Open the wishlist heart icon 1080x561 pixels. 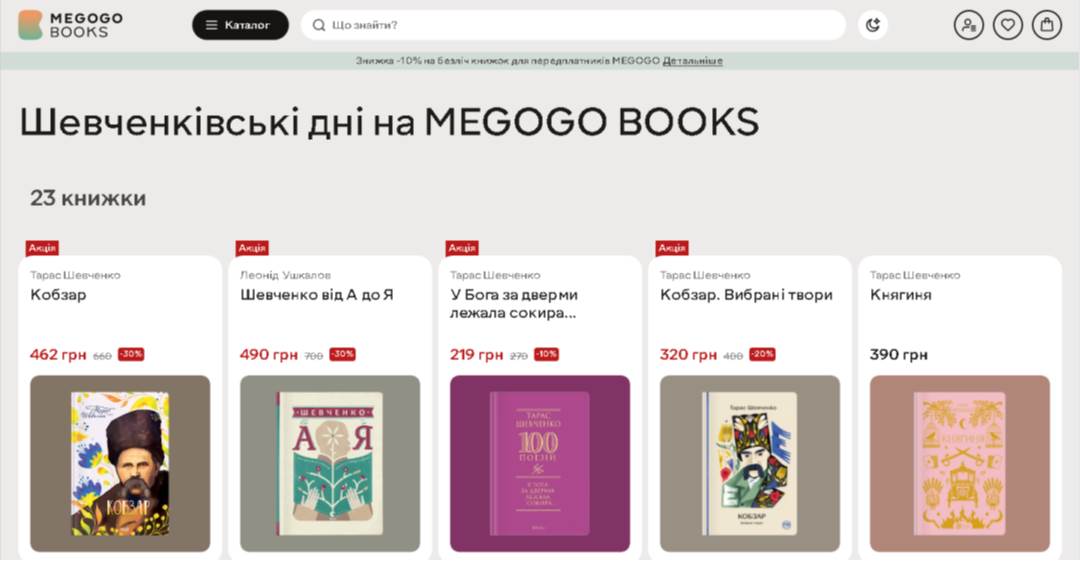(1007, 25)
